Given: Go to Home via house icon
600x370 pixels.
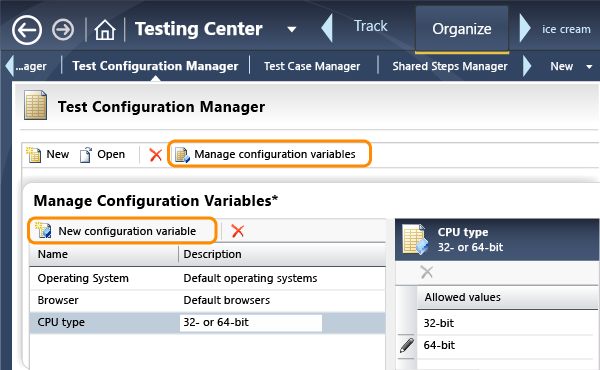Looking at the screenshot, I should [x=105, y=30].
